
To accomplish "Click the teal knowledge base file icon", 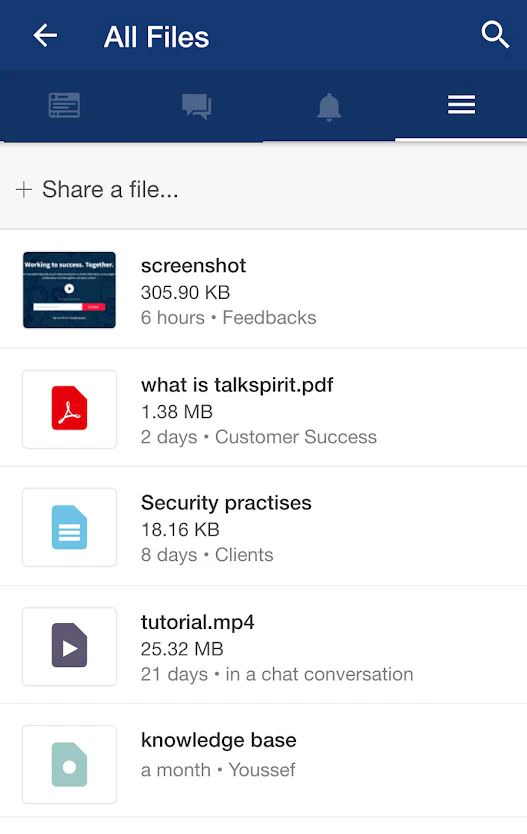I will pos(69,764).
